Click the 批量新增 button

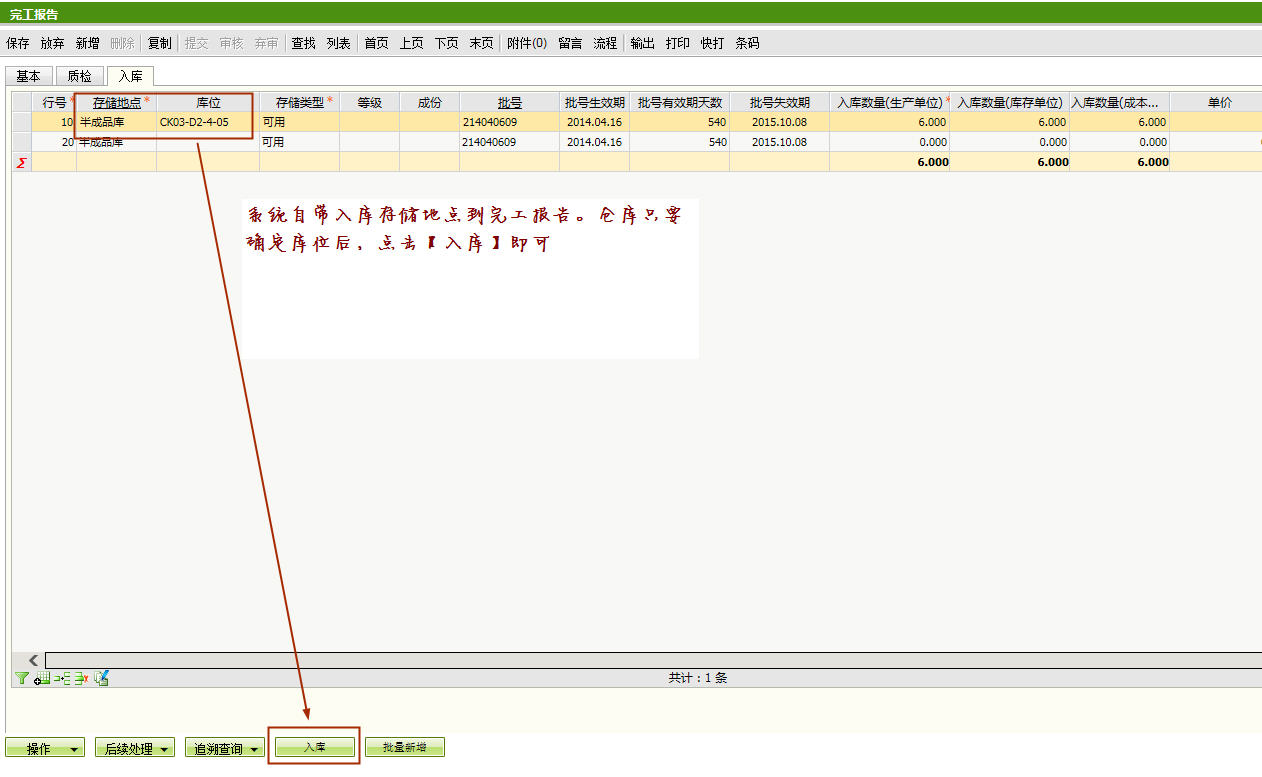(x=404, y=748)
